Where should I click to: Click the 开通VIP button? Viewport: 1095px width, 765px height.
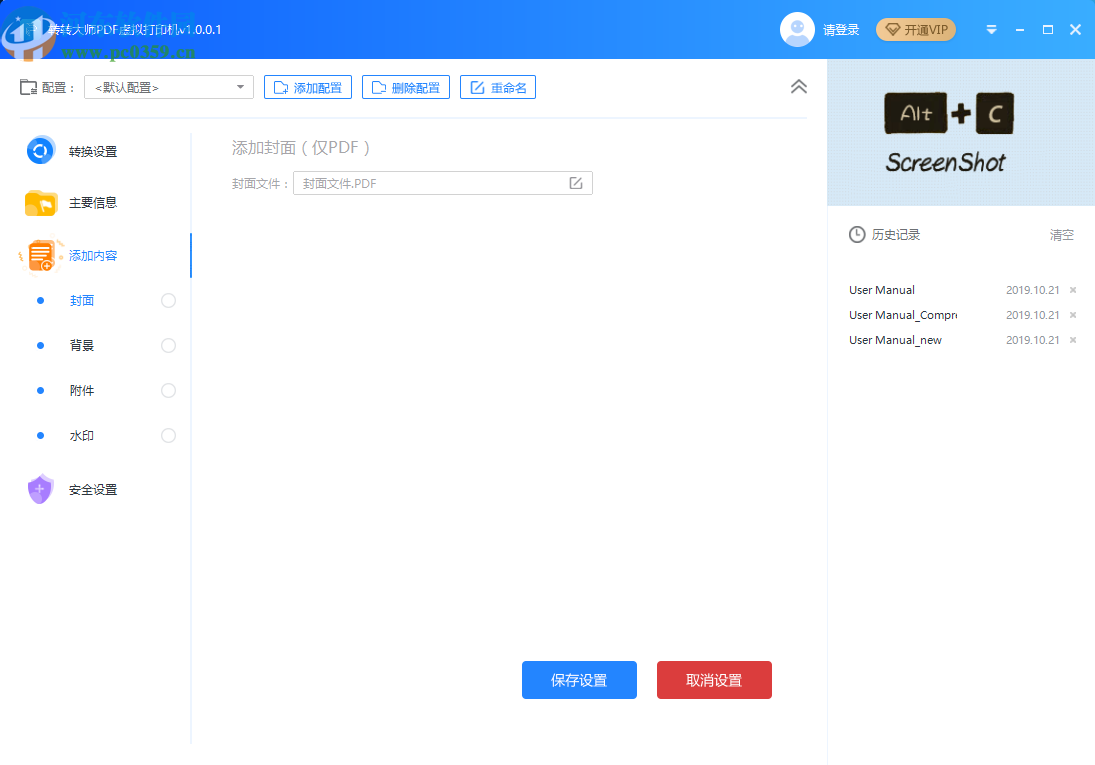tap(916, 29)
